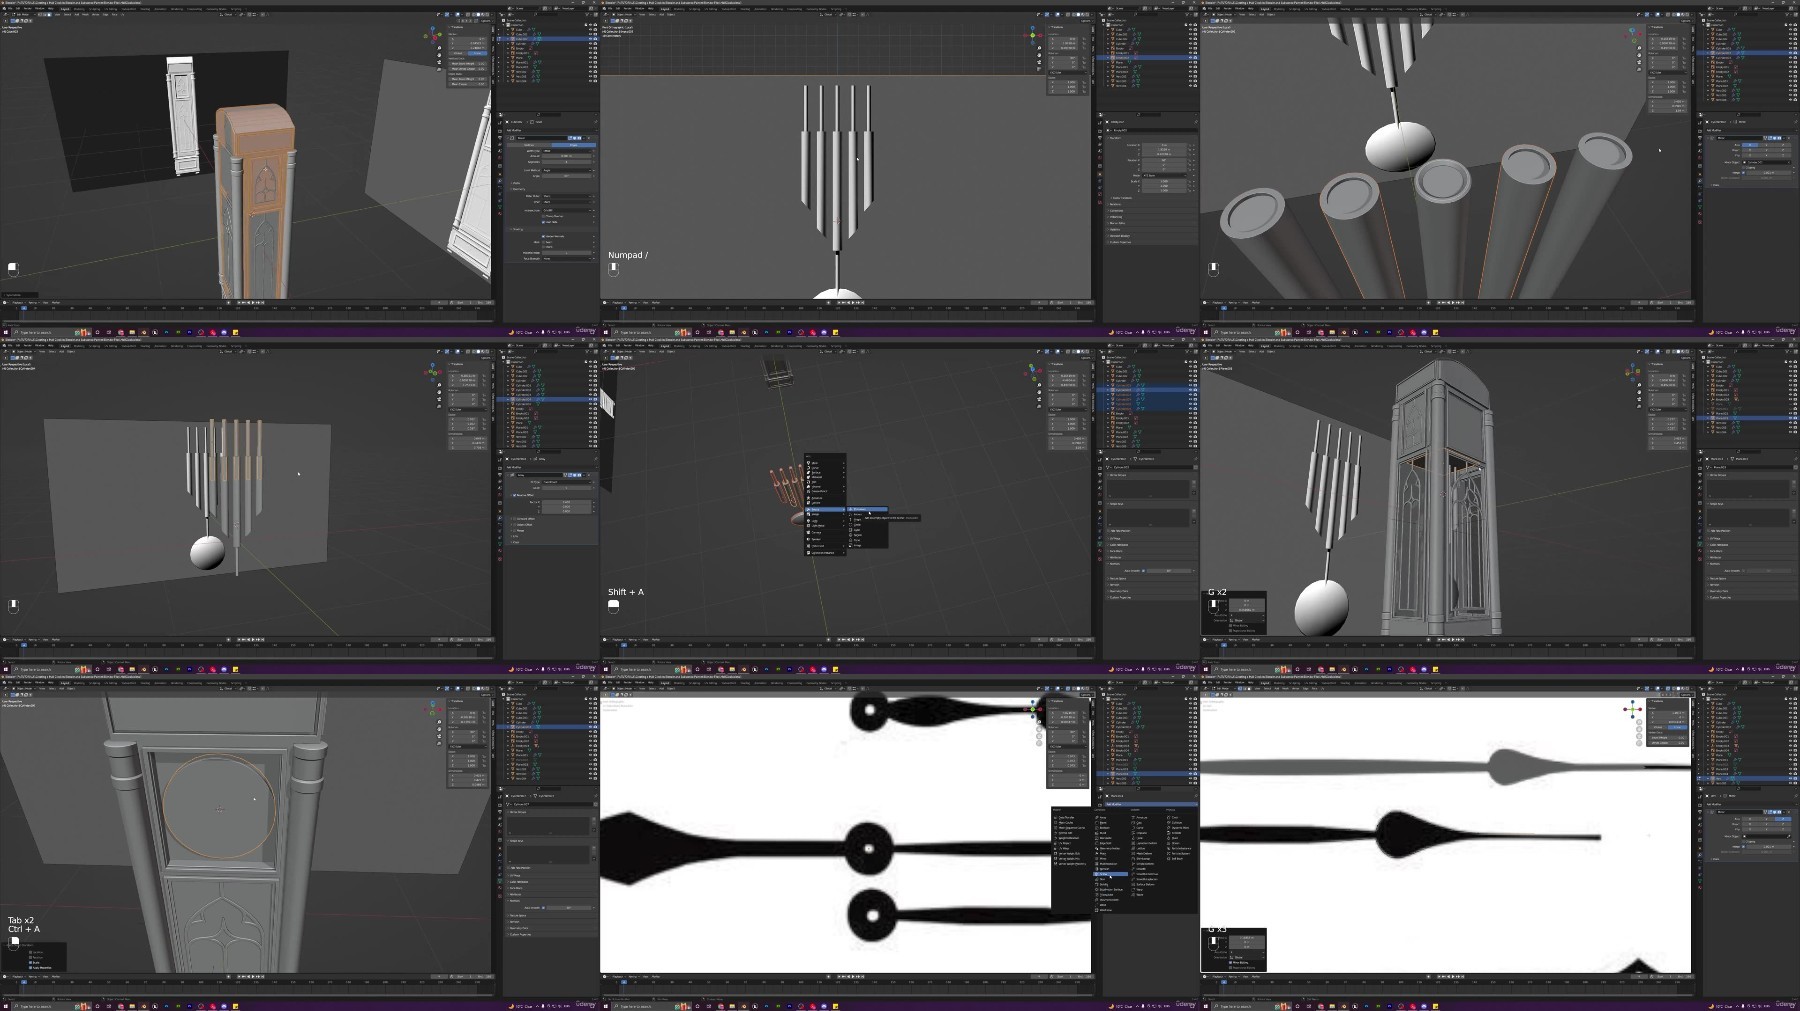
Task: Click the axis gizmo in the G x3 clock-hand viewport
Action: pyautogui.click(x=1632, y=710)
